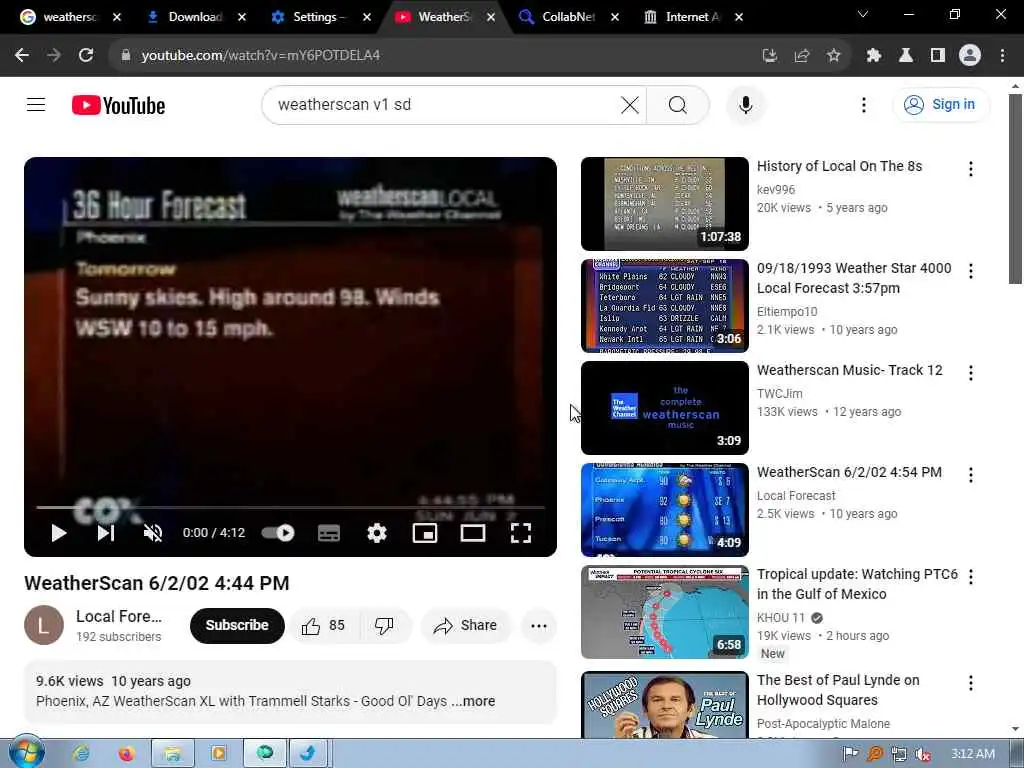This screenshot has height=768, width=1024.
Task: Open Weatherscan Music- Track 12 thumbnail
Action: tap(664, 408)
